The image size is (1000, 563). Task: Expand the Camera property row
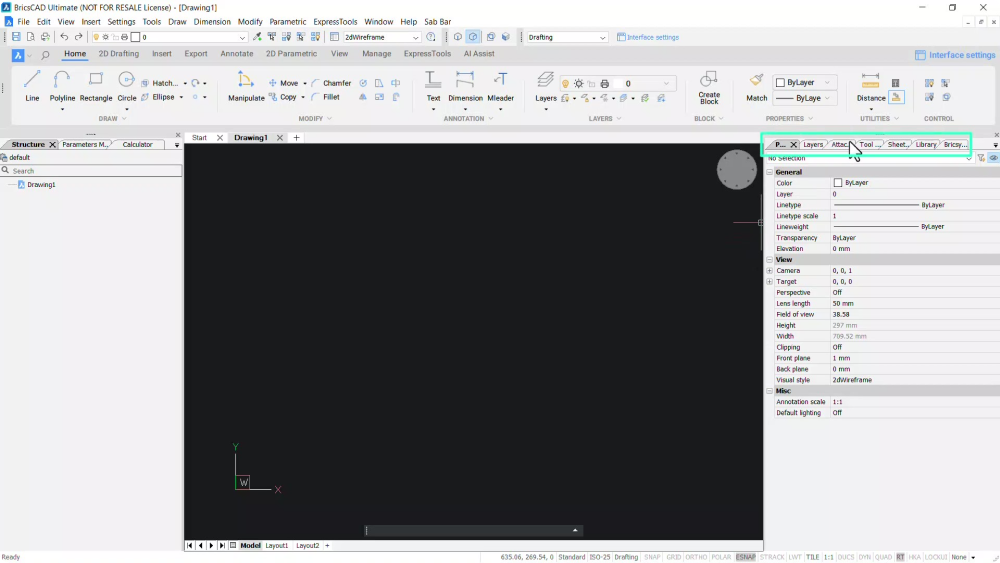770,271
